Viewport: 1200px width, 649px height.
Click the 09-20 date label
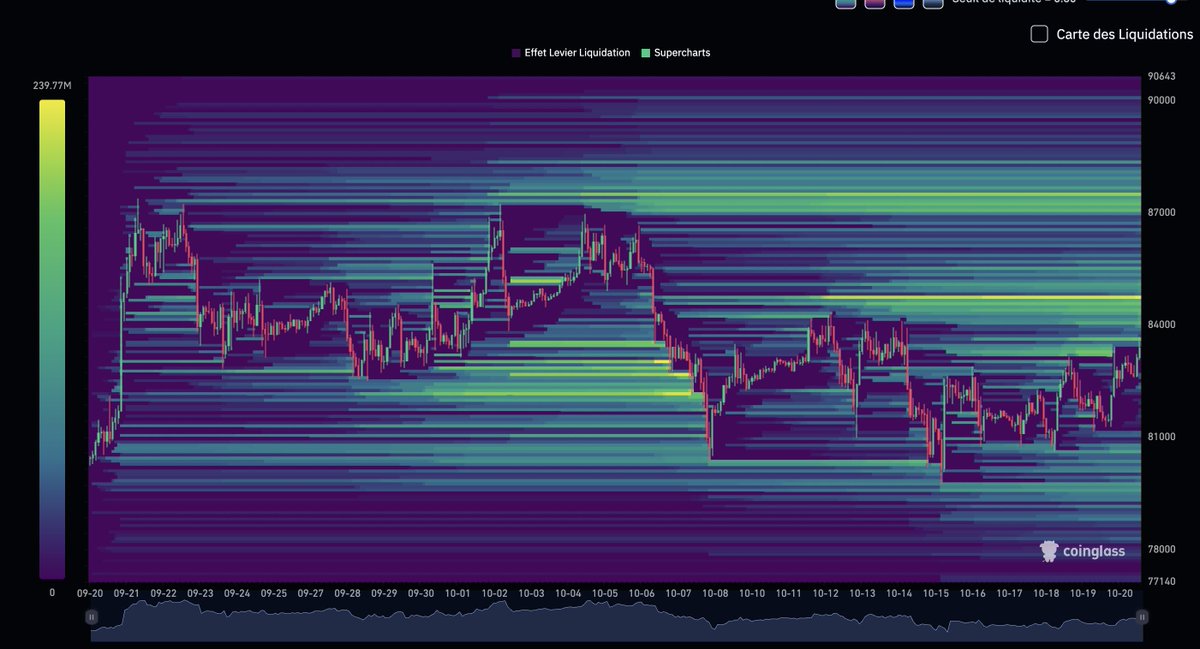(x=89, y=593)
